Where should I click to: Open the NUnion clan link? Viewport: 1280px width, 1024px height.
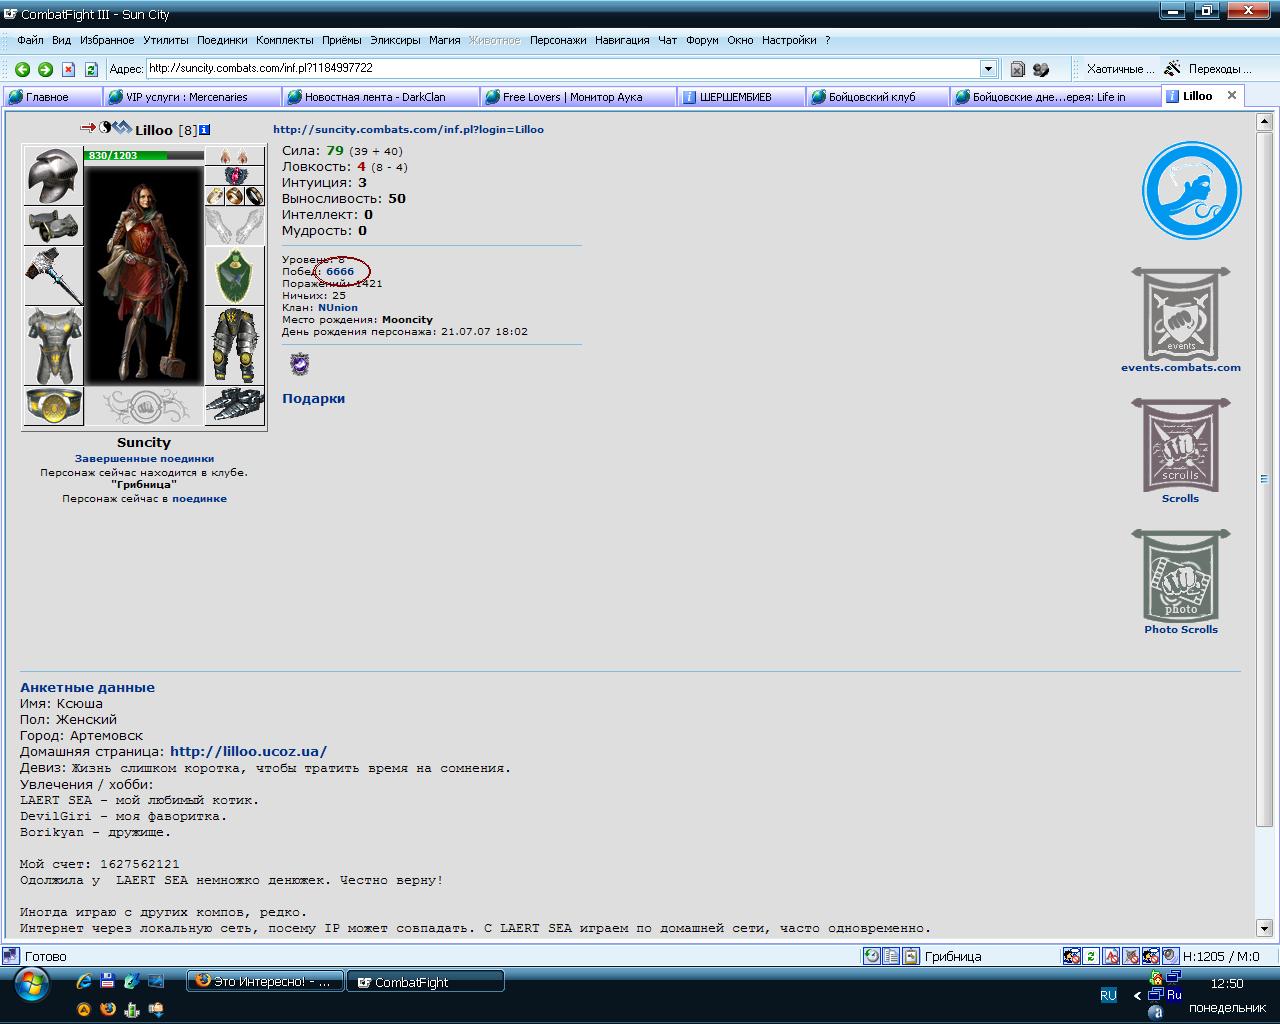pos(338,308)
